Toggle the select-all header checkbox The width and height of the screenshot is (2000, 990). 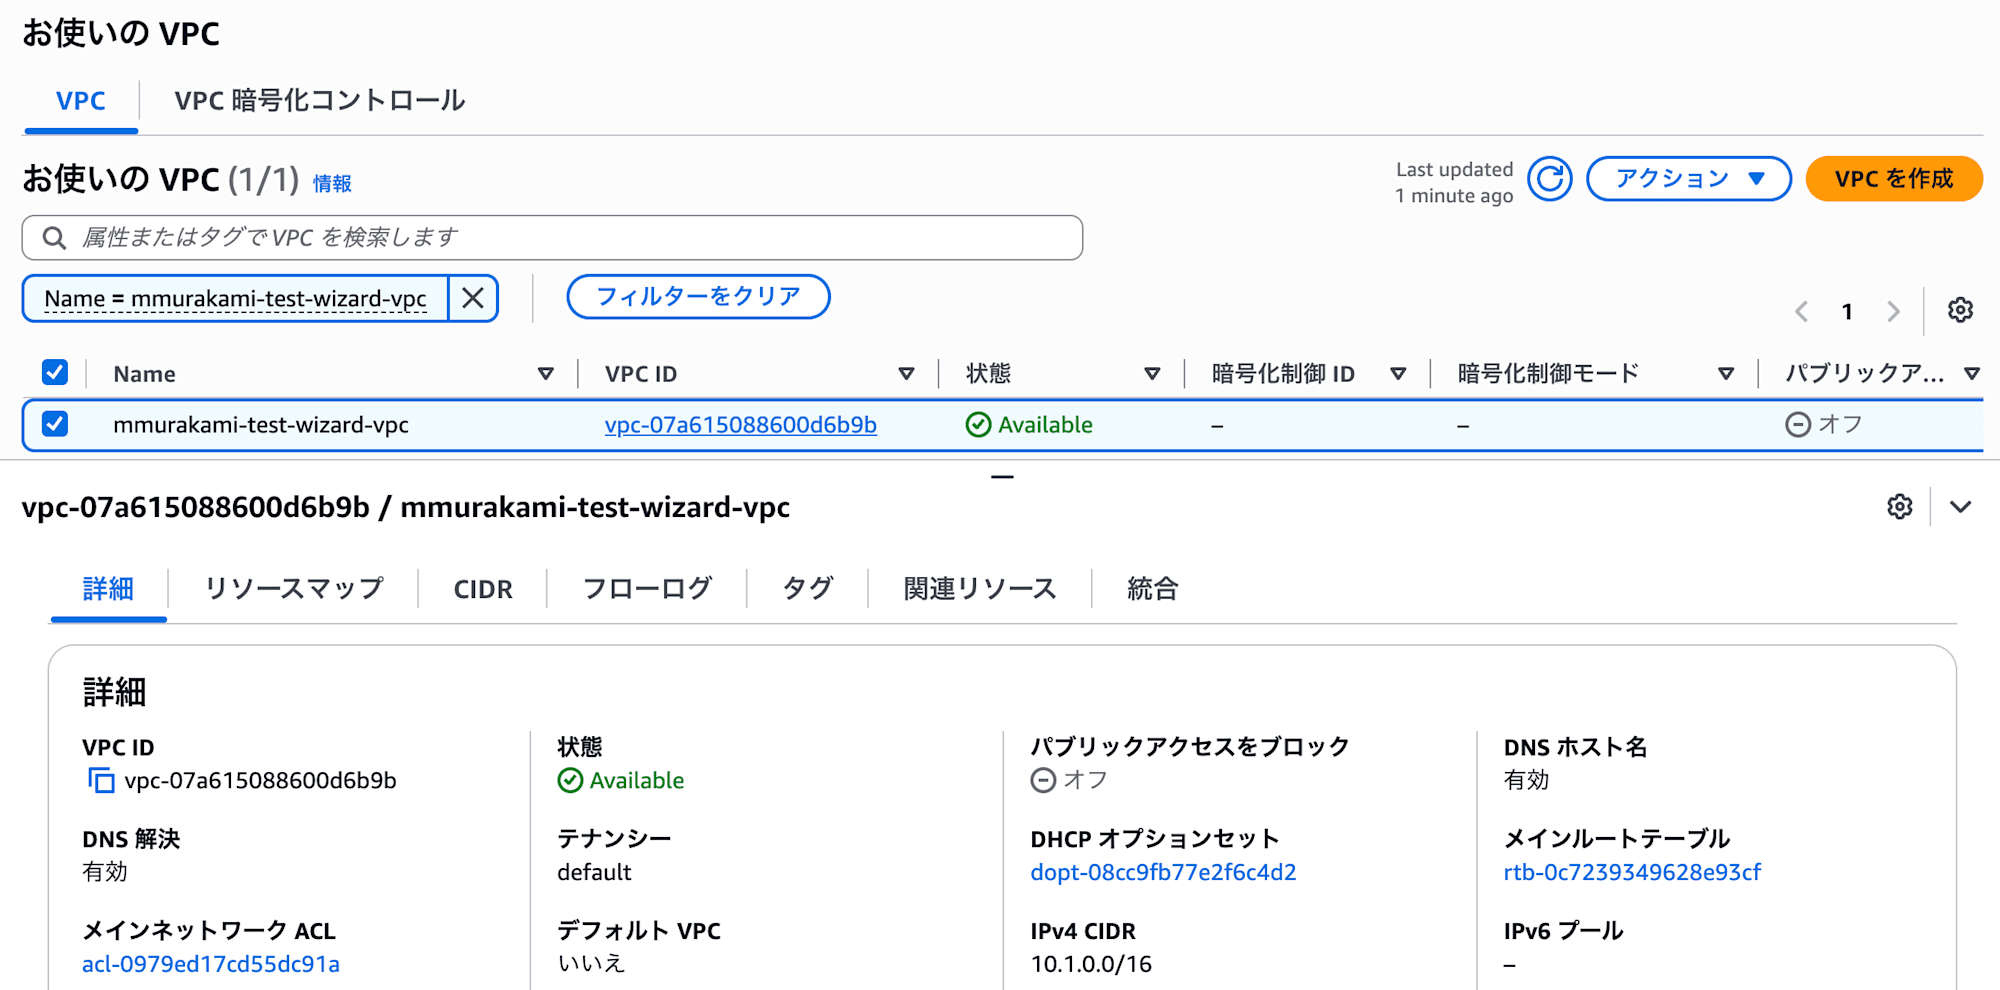pyautogui.click(x=55, y=373)
